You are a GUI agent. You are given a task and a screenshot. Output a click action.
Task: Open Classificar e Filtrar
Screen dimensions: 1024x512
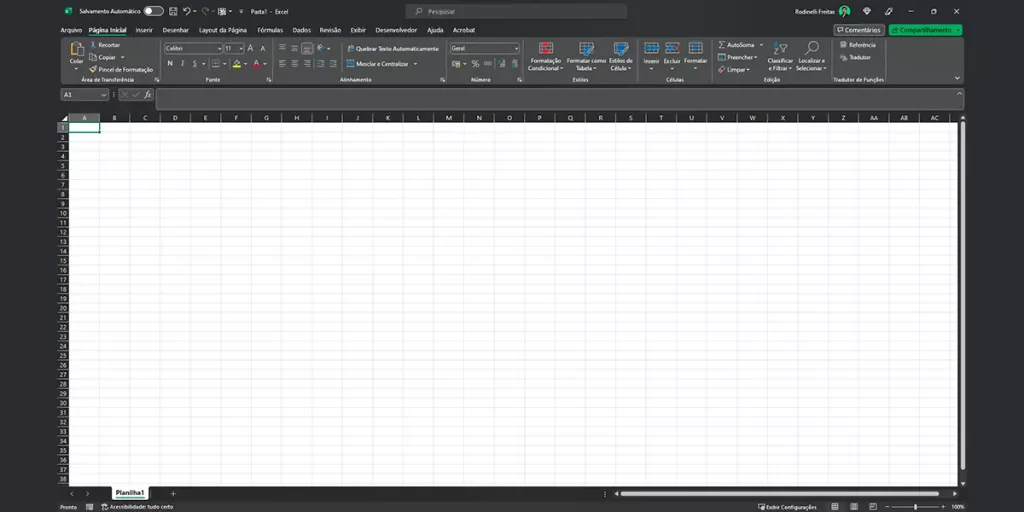click(x=780, y=57)
